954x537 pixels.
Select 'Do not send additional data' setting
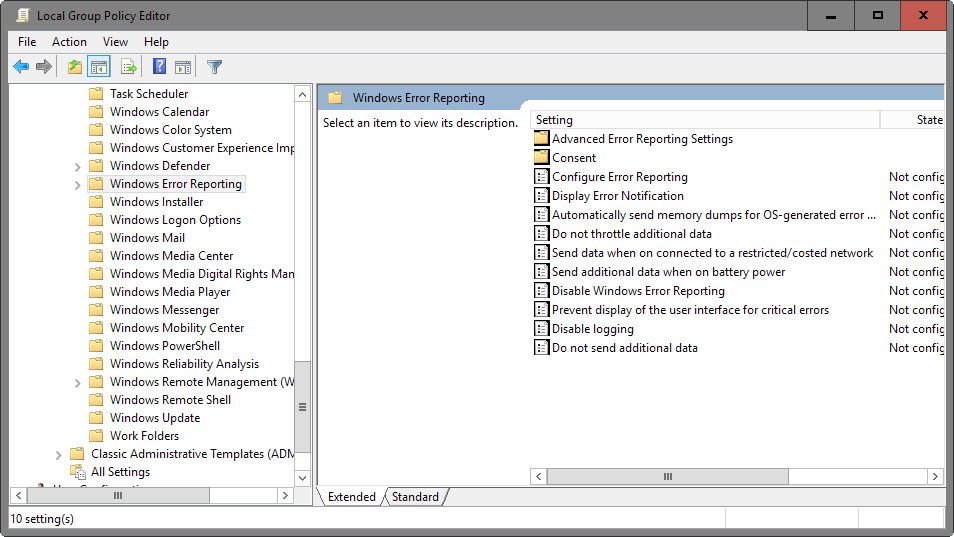(x=624, y=348)
